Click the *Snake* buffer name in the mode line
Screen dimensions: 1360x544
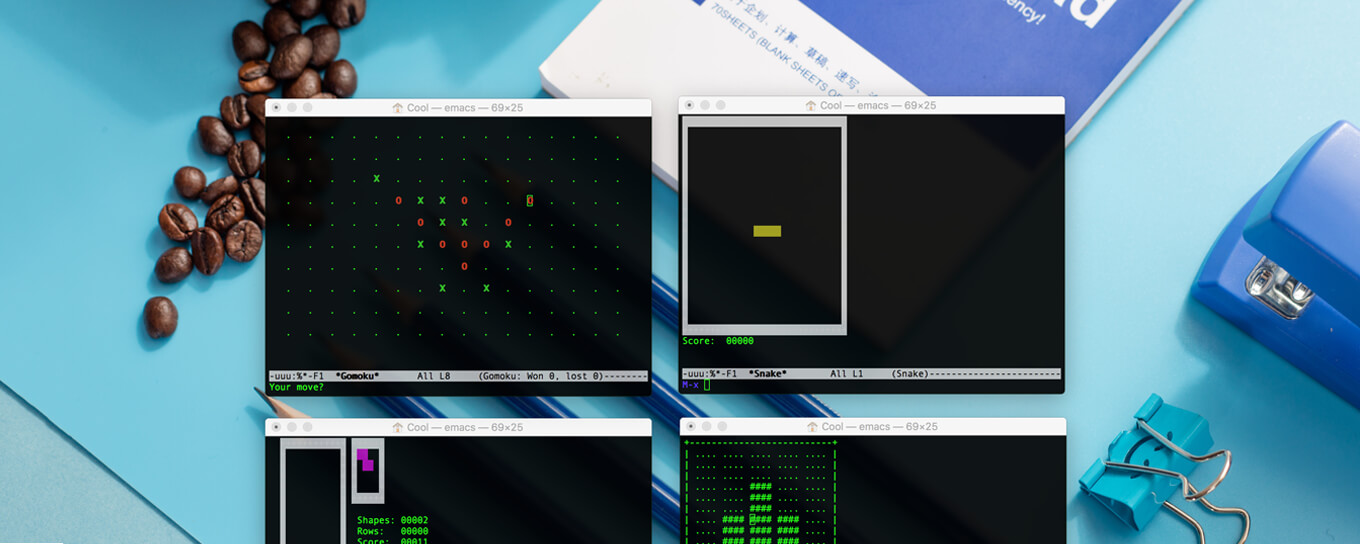(x=767, y=374)
